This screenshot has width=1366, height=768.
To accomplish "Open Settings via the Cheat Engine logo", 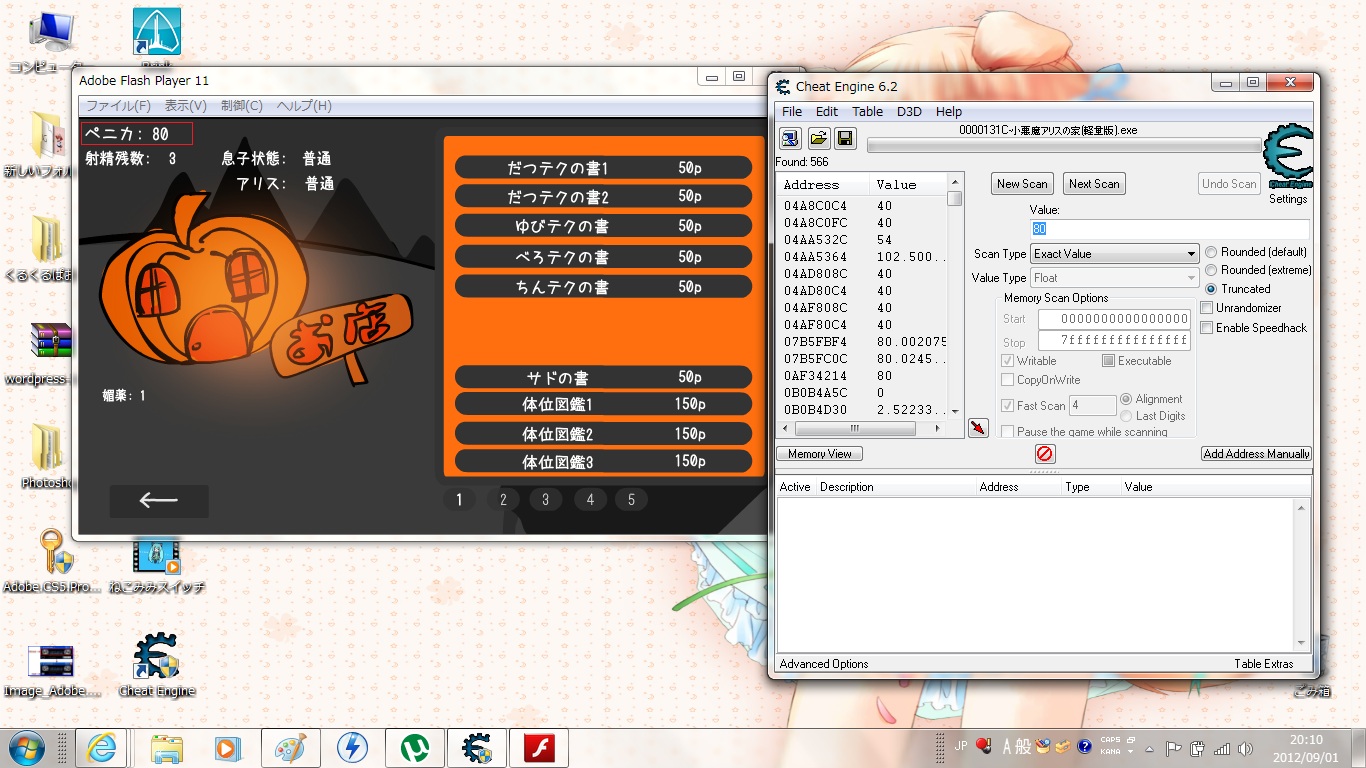I will tap(1287, 158).
